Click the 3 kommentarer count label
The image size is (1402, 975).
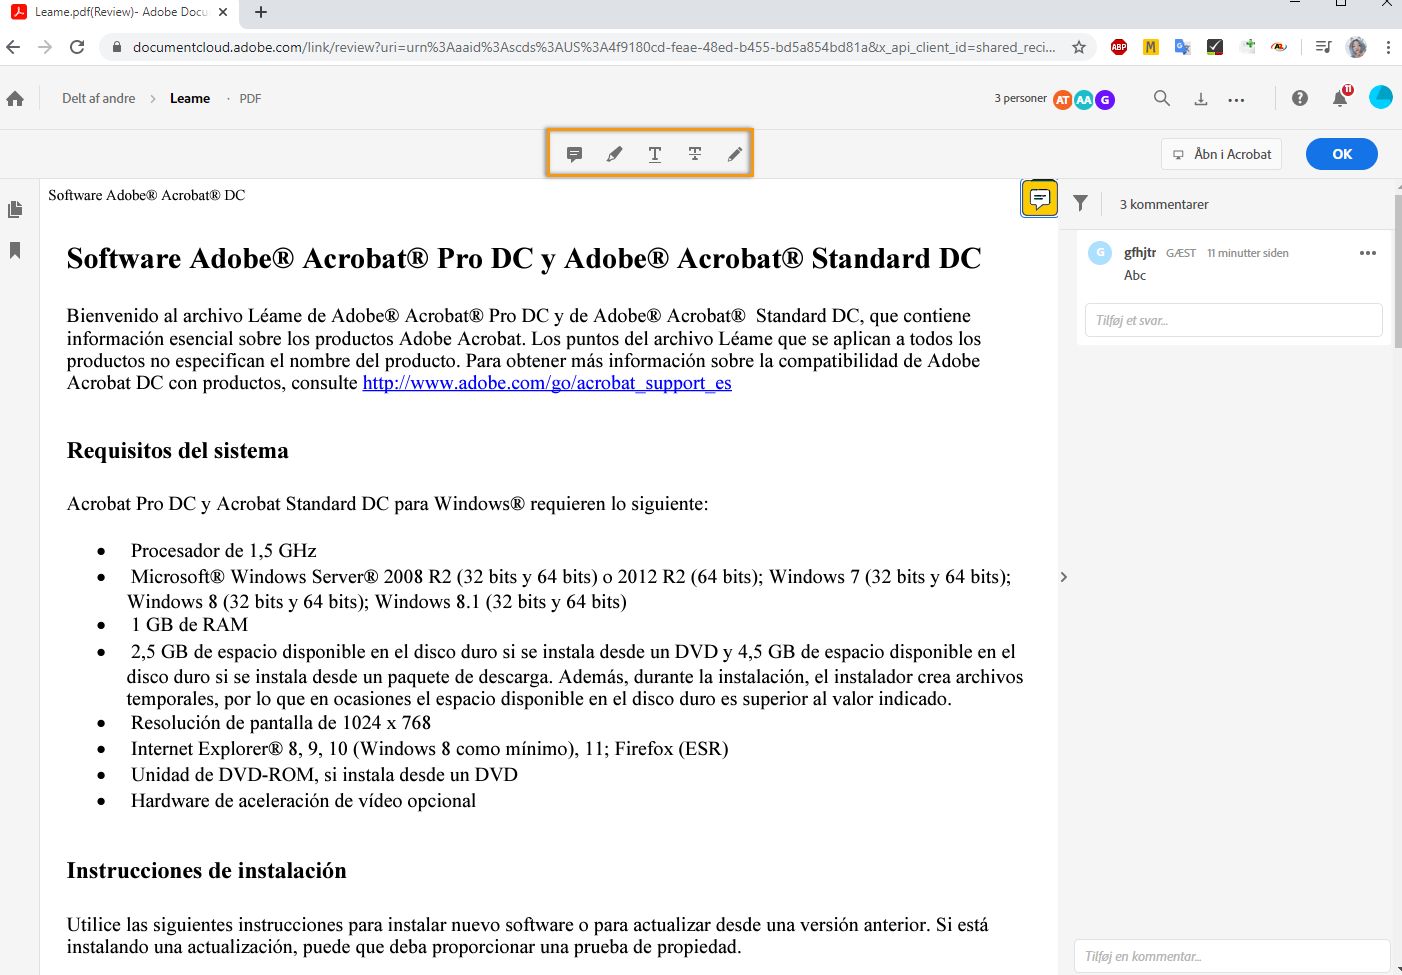tap(1164, 204)
